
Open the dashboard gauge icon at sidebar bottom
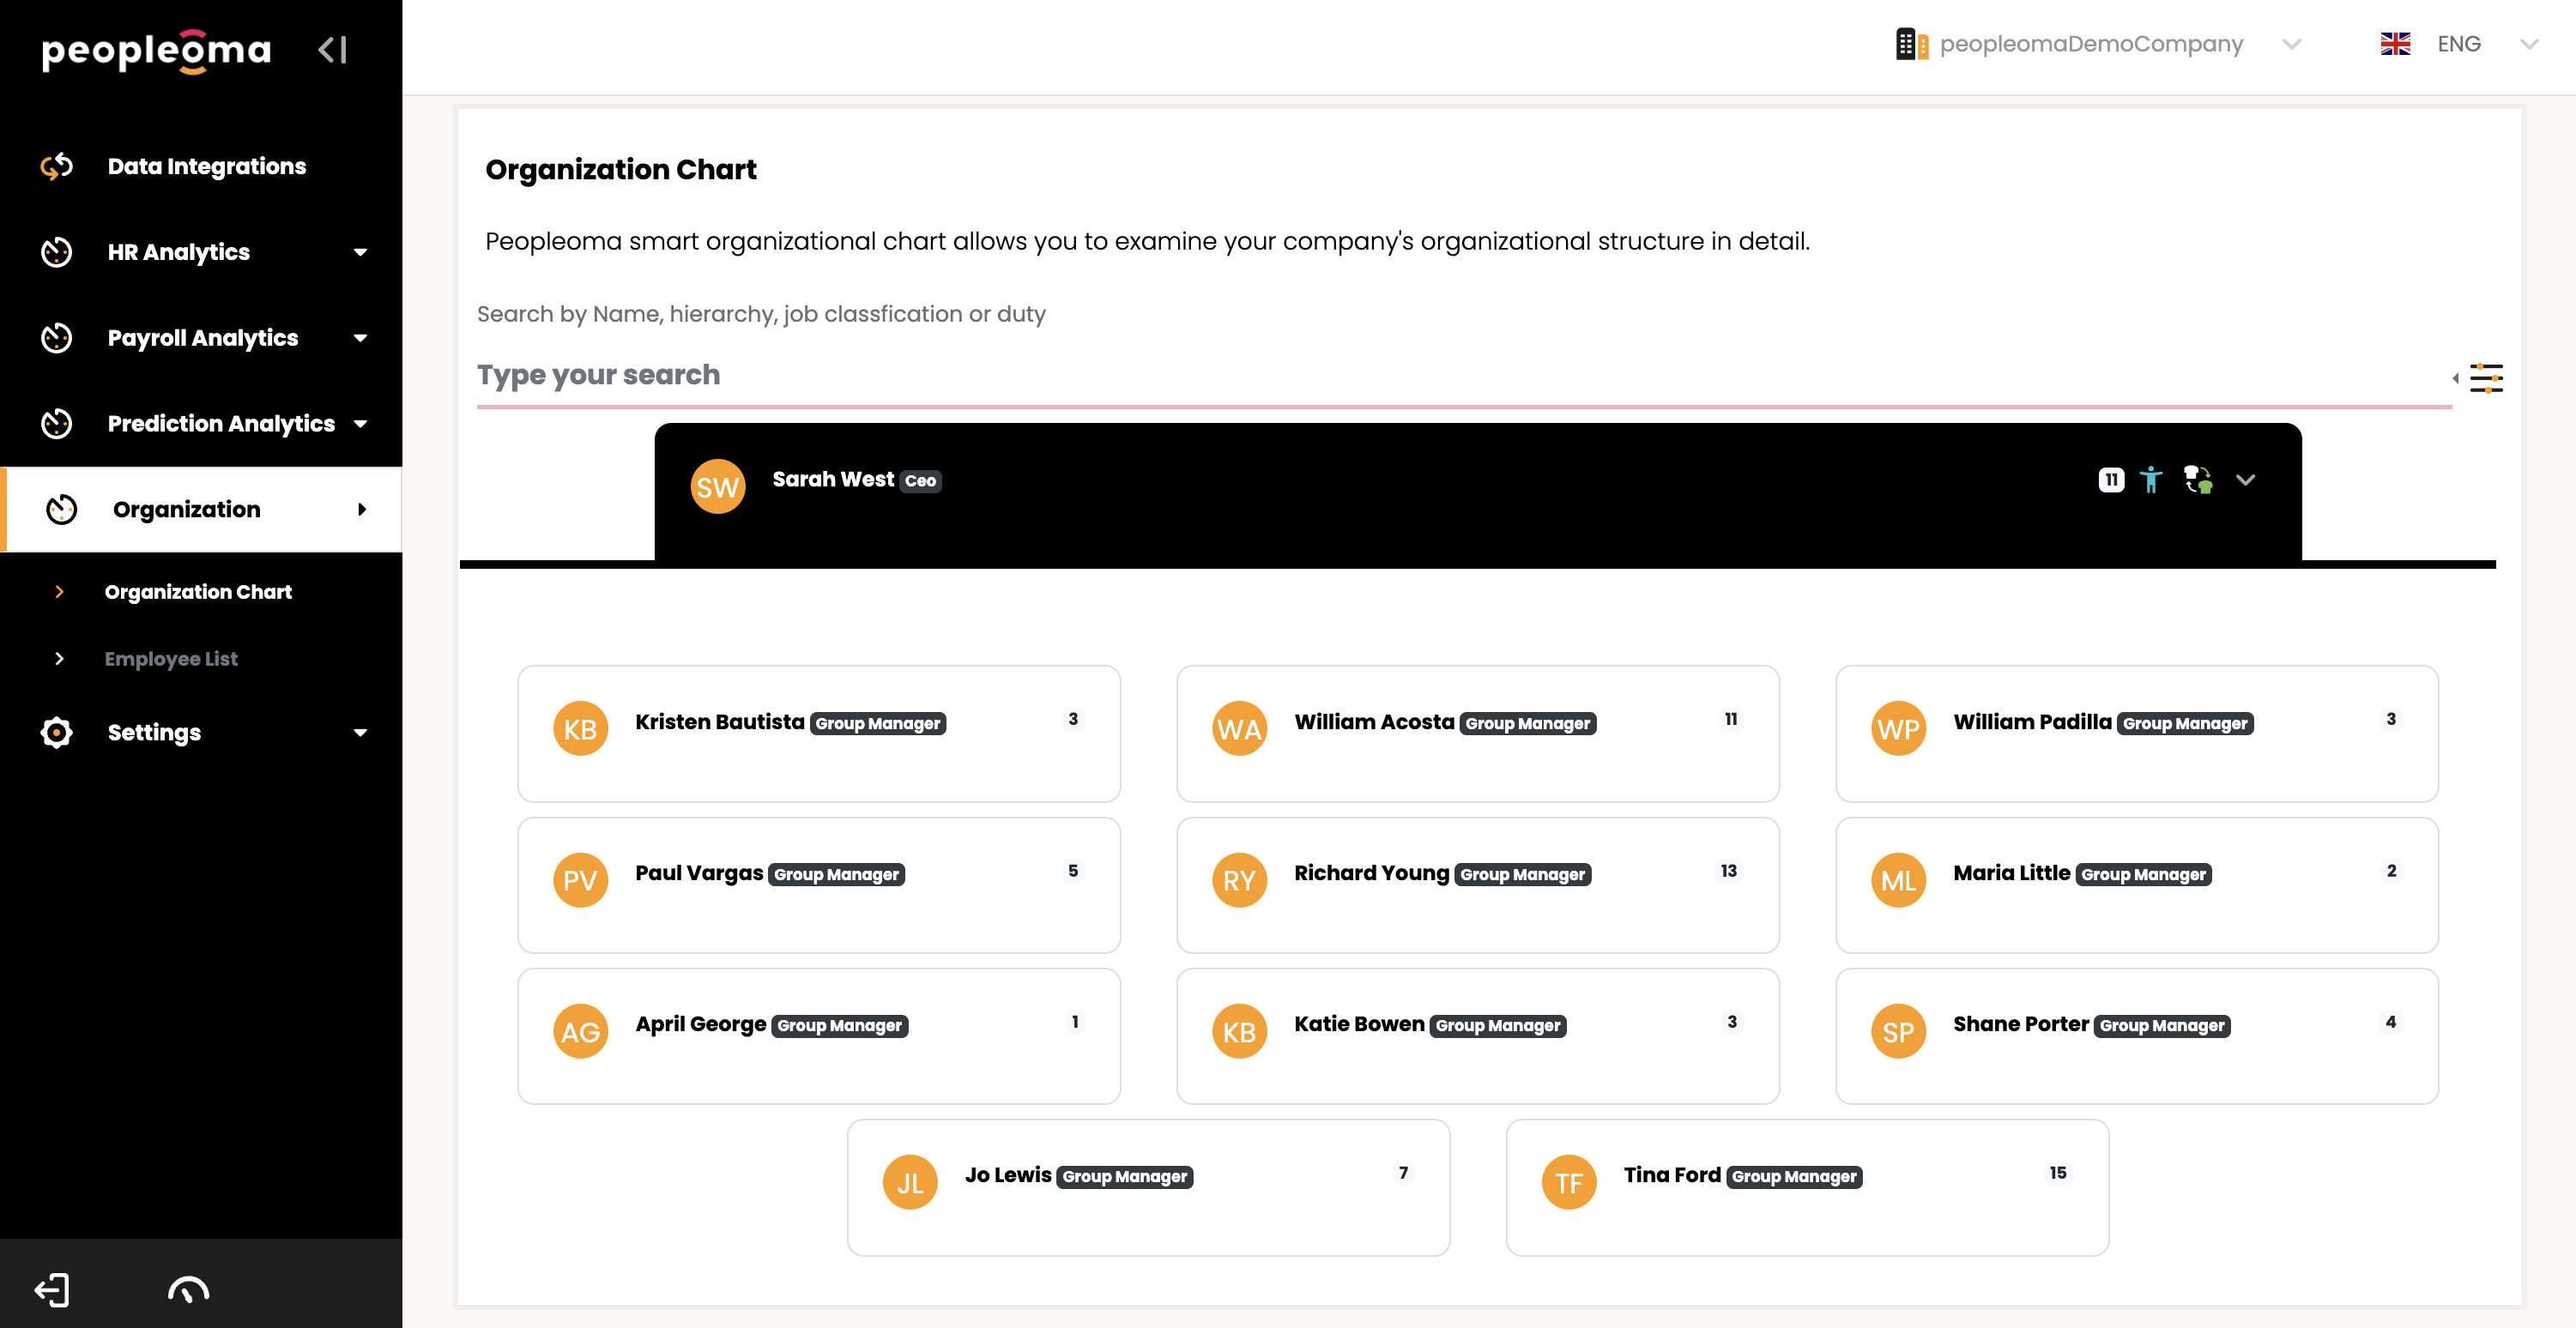click(188, 1290)
